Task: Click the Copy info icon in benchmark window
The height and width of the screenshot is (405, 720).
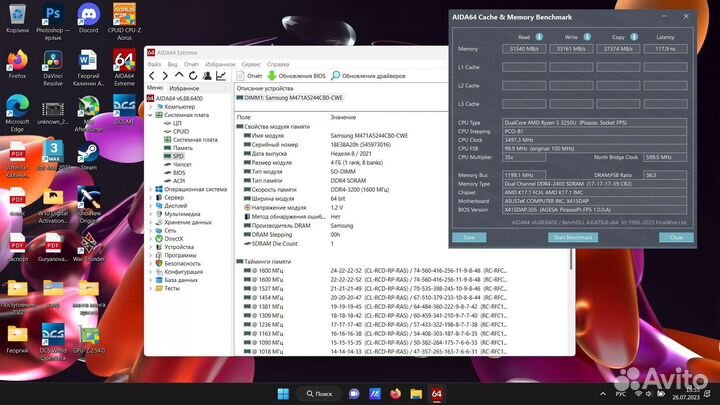Action: pos(634,37)
